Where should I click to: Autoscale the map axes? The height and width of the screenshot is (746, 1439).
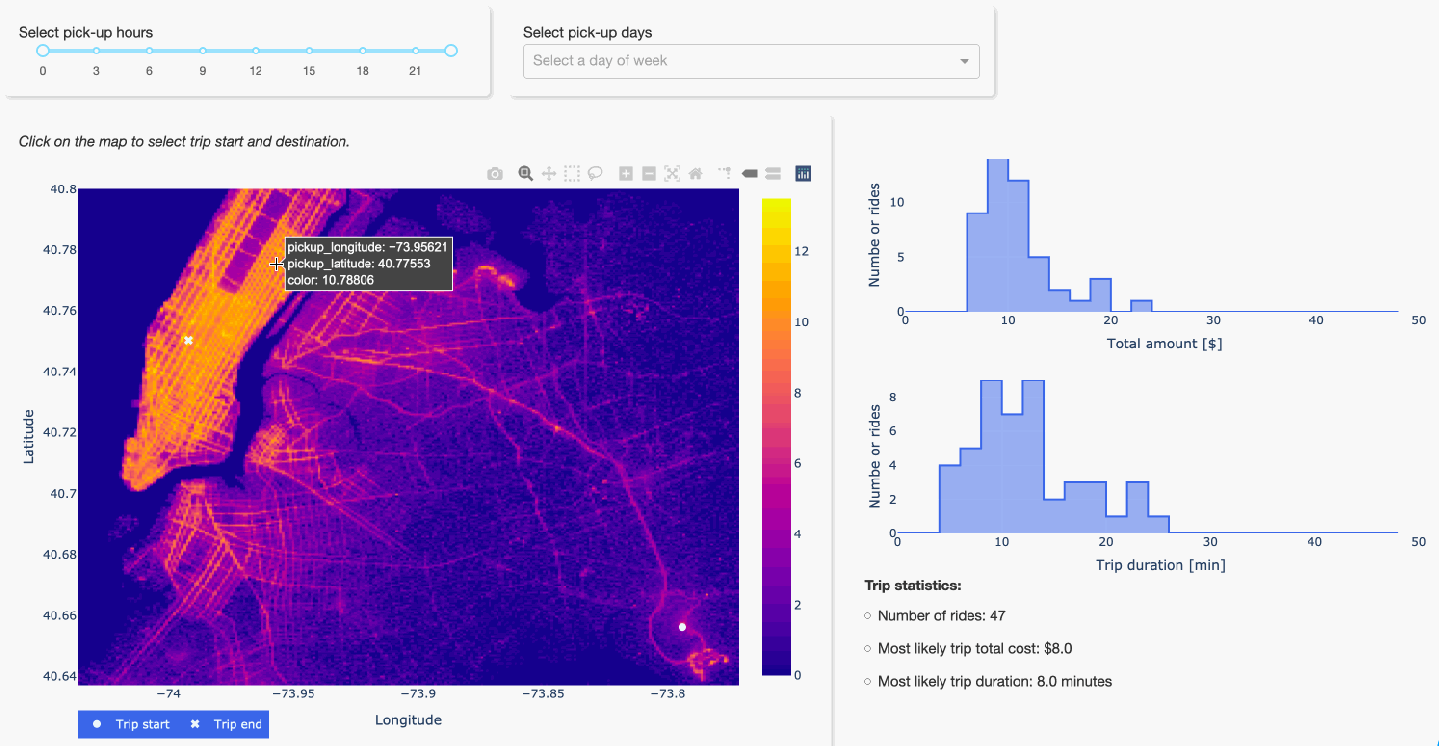(672, 174)
